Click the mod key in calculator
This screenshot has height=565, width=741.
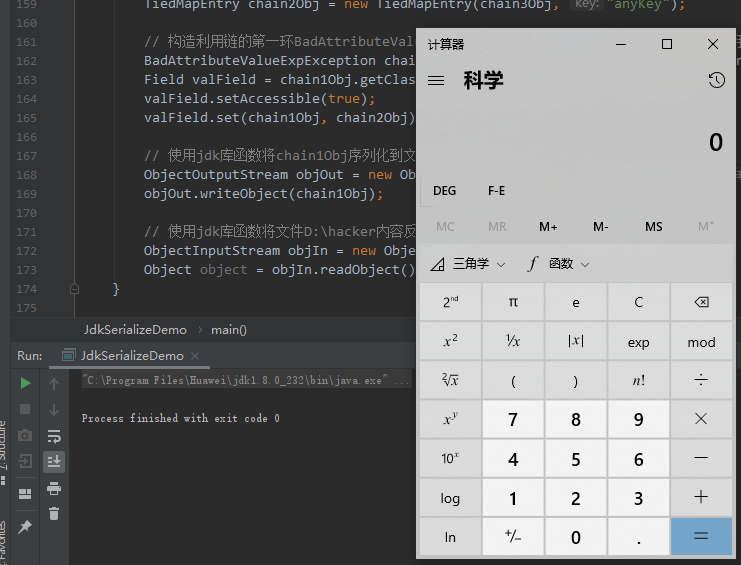701,341
